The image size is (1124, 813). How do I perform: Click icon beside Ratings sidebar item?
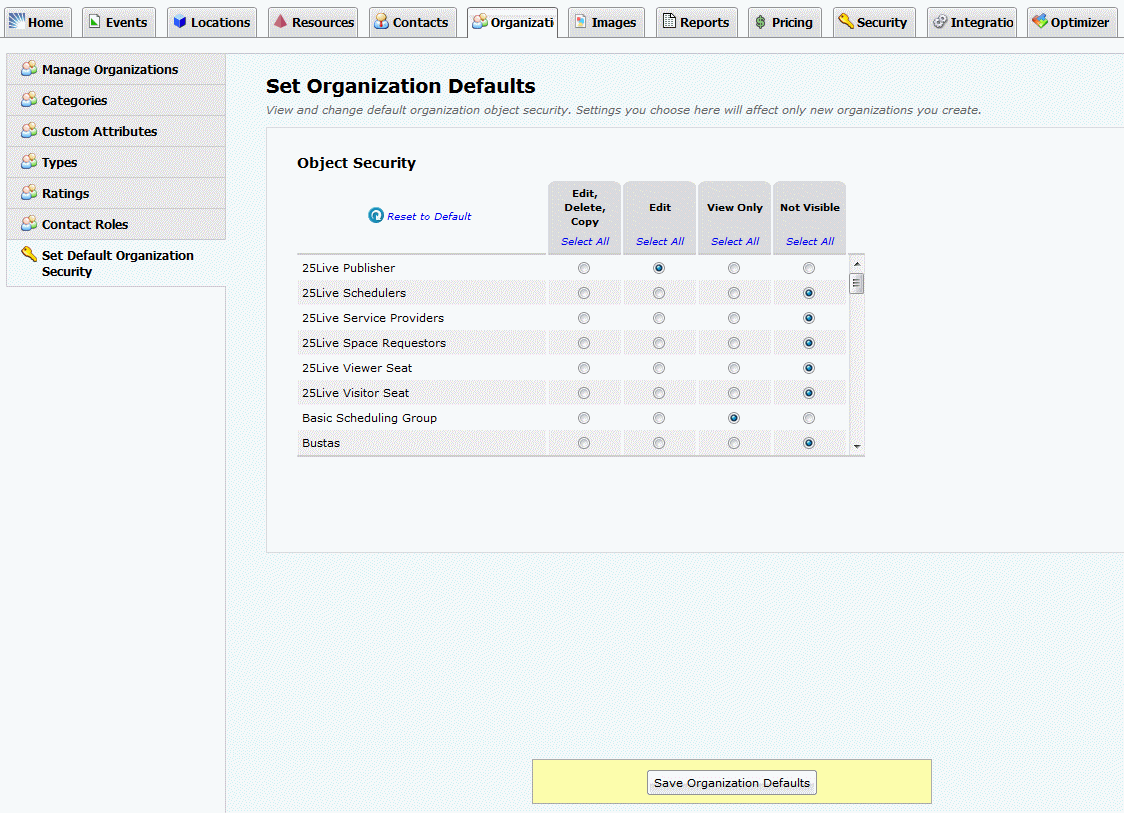[x=29, y=192]
